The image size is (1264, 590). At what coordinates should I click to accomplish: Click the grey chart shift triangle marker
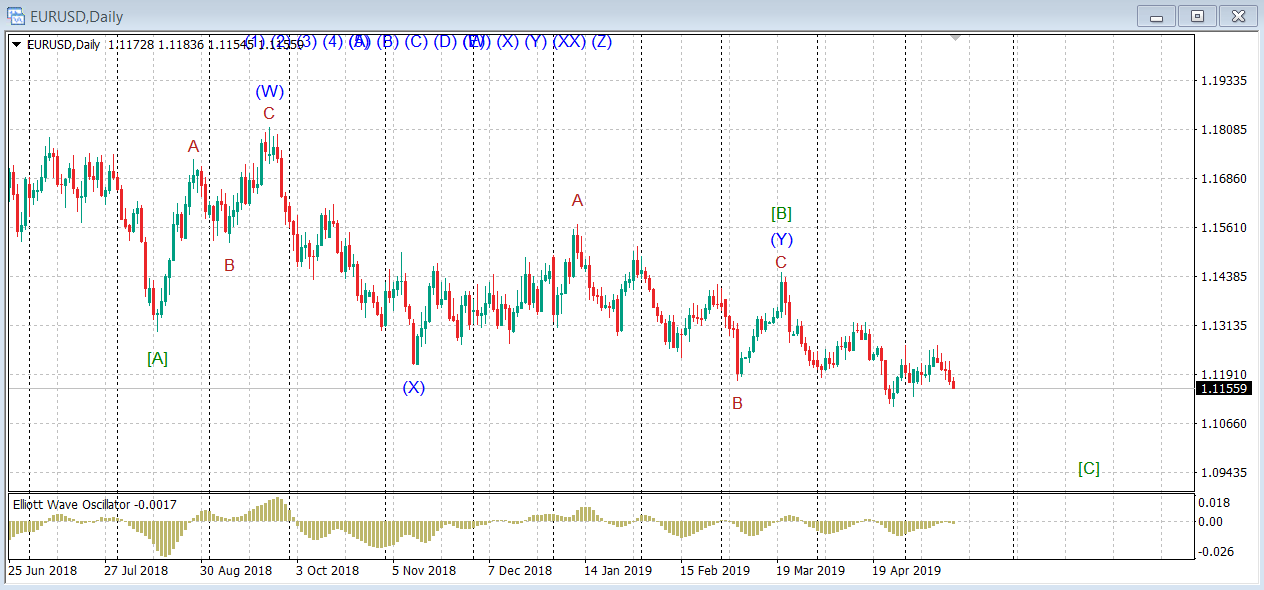(955, 38)
